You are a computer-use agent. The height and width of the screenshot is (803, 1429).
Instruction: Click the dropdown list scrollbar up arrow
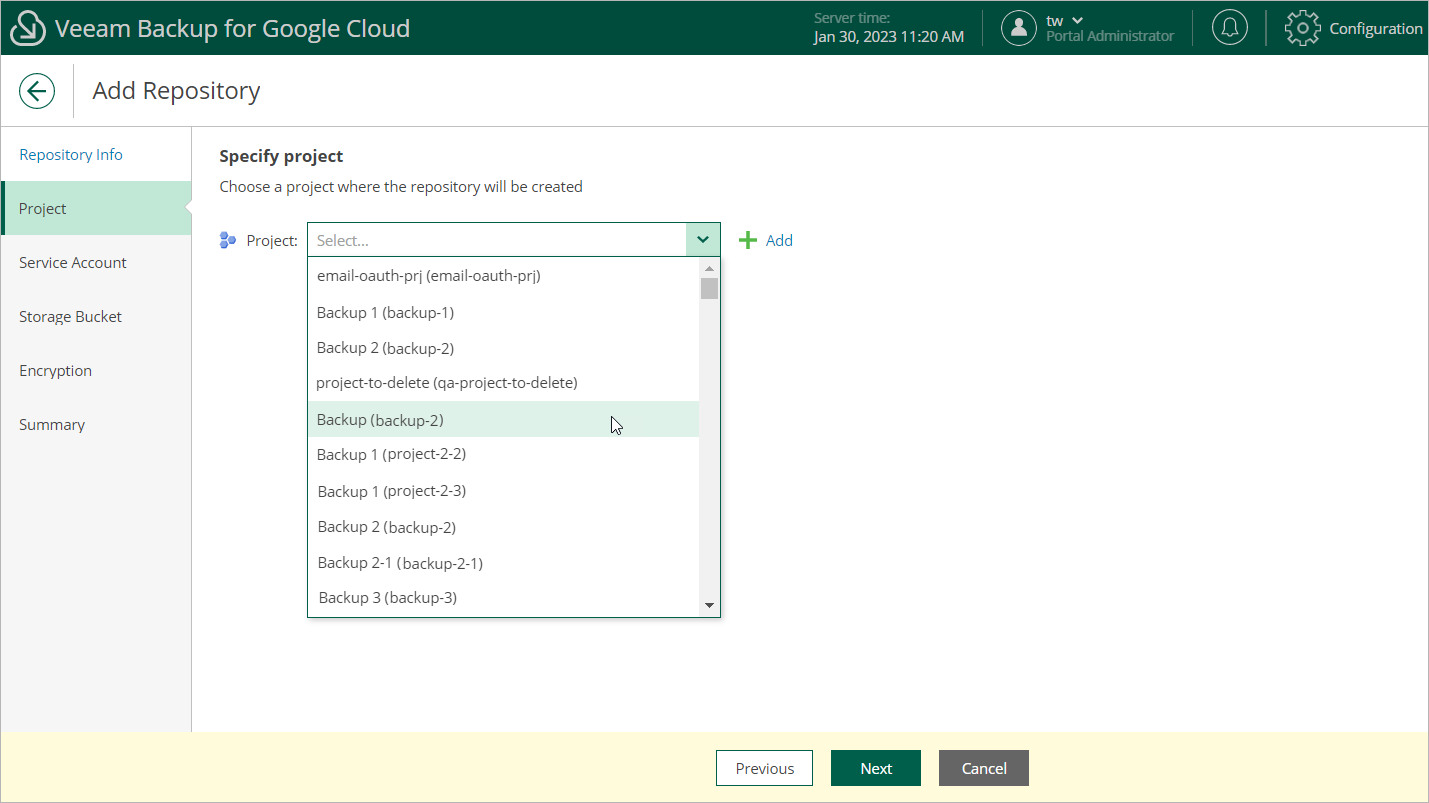point(709,268)
